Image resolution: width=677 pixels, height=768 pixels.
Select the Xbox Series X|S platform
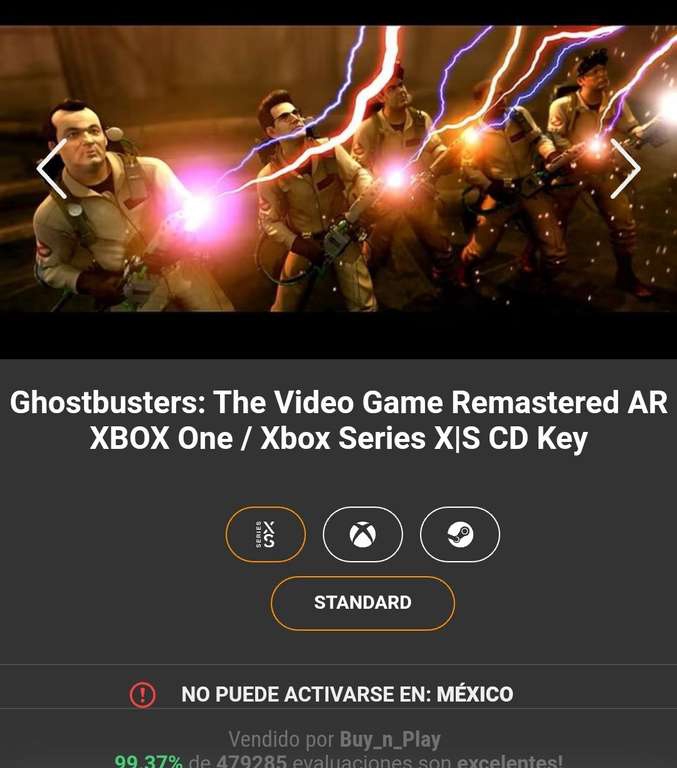click(x=266, y=534)
